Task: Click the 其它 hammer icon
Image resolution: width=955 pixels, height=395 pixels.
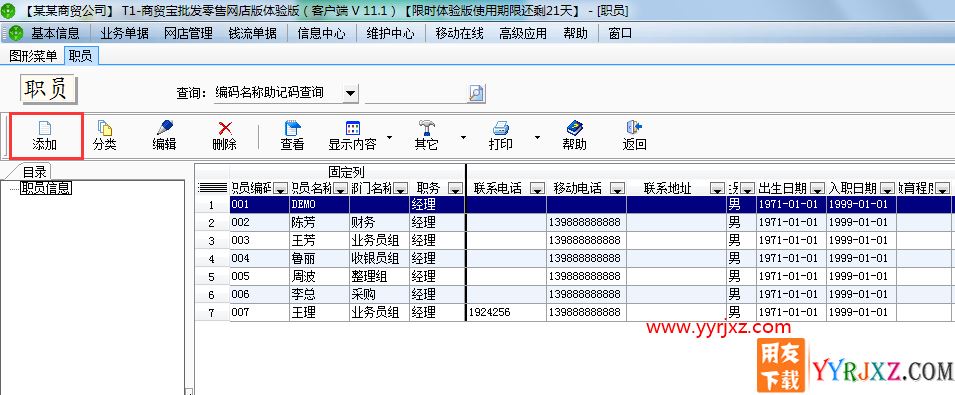Action: pos(426,128)
